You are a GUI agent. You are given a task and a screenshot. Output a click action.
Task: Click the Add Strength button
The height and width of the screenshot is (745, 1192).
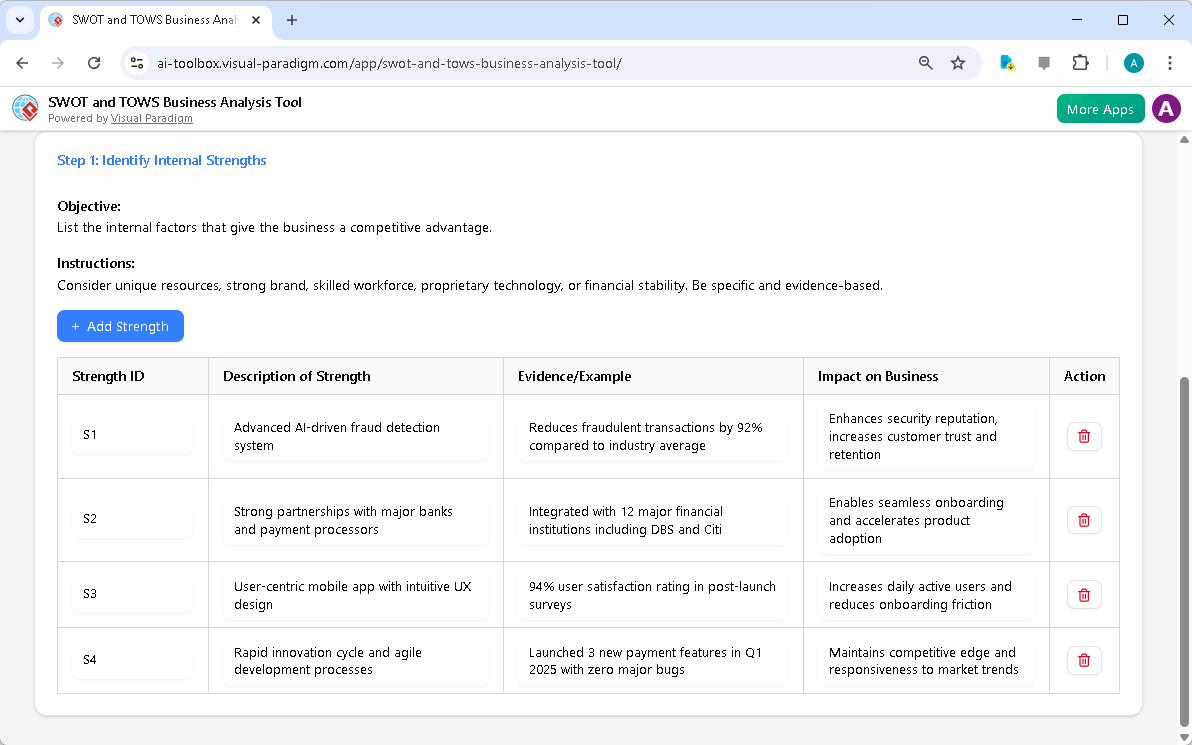[120, 326]
